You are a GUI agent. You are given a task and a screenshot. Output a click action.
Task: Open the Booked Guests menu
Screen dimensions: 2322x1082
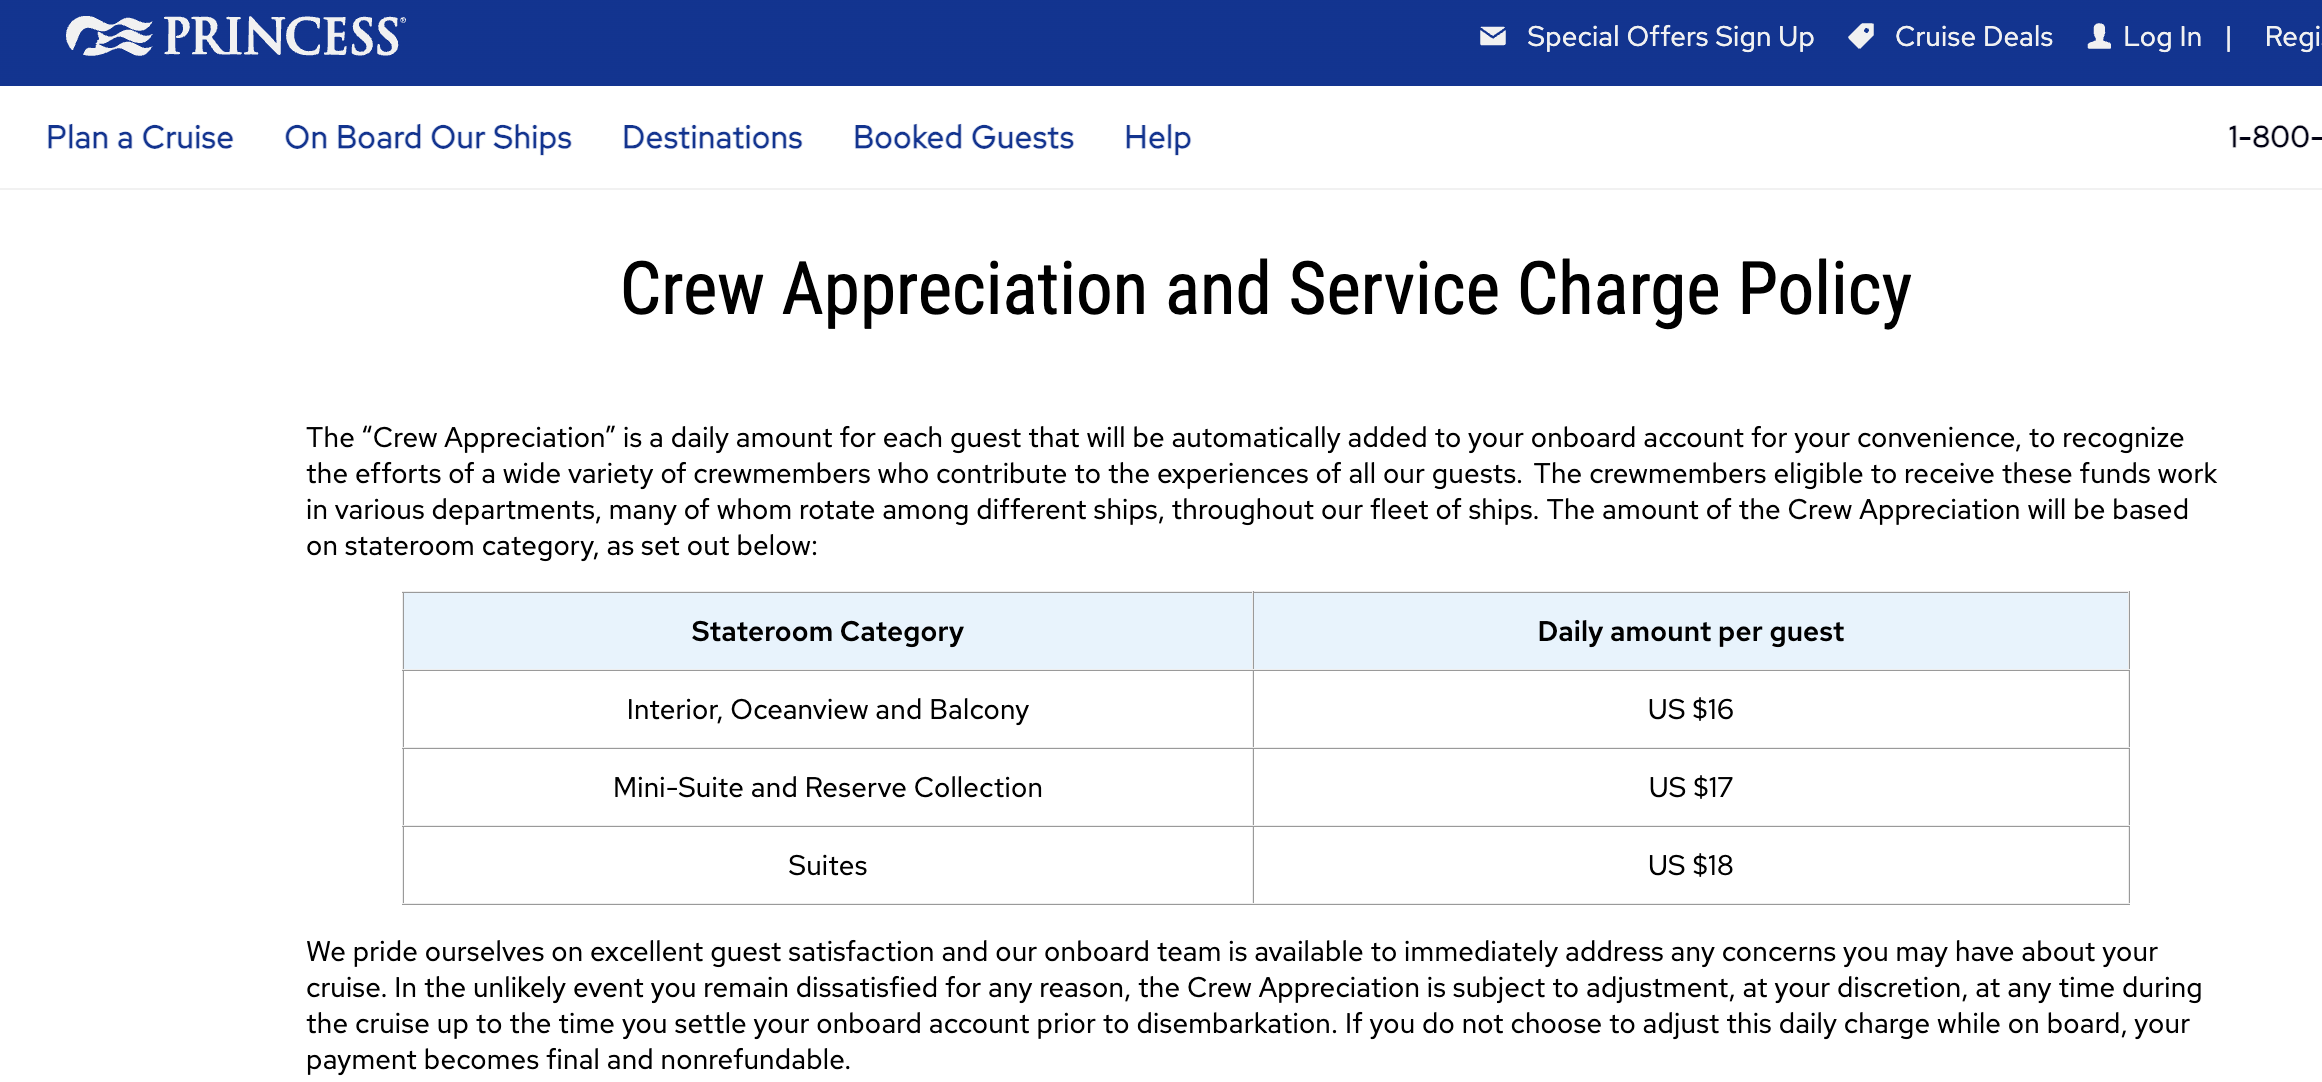click(x=963, y=137)
